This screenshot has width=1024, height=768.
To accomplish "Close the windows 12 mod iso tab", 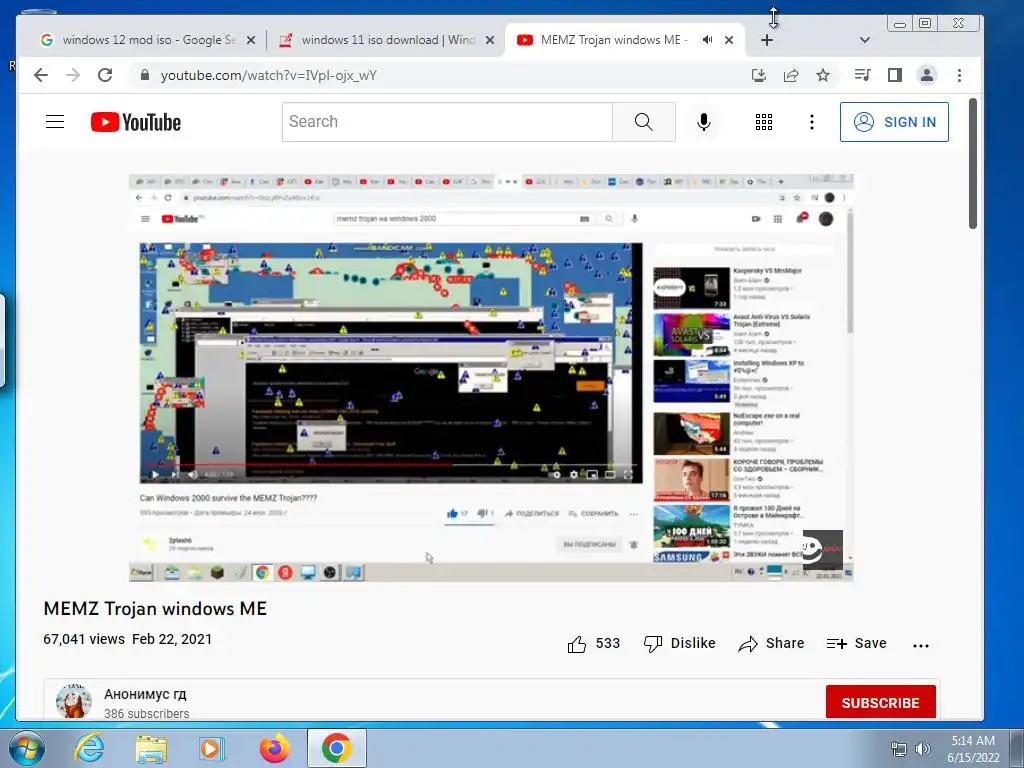I will click(x=251, y=40).
